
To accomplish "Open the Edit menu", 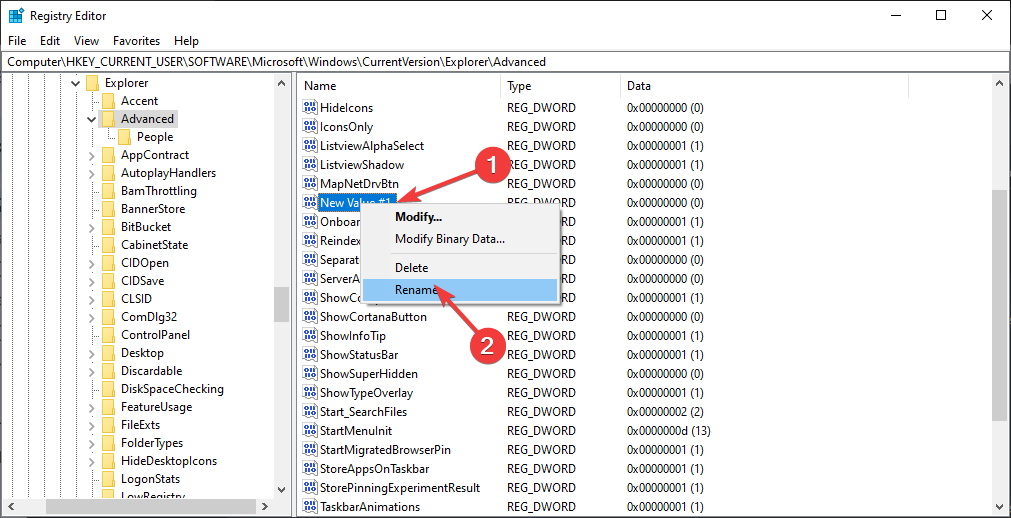I will 50,41.
